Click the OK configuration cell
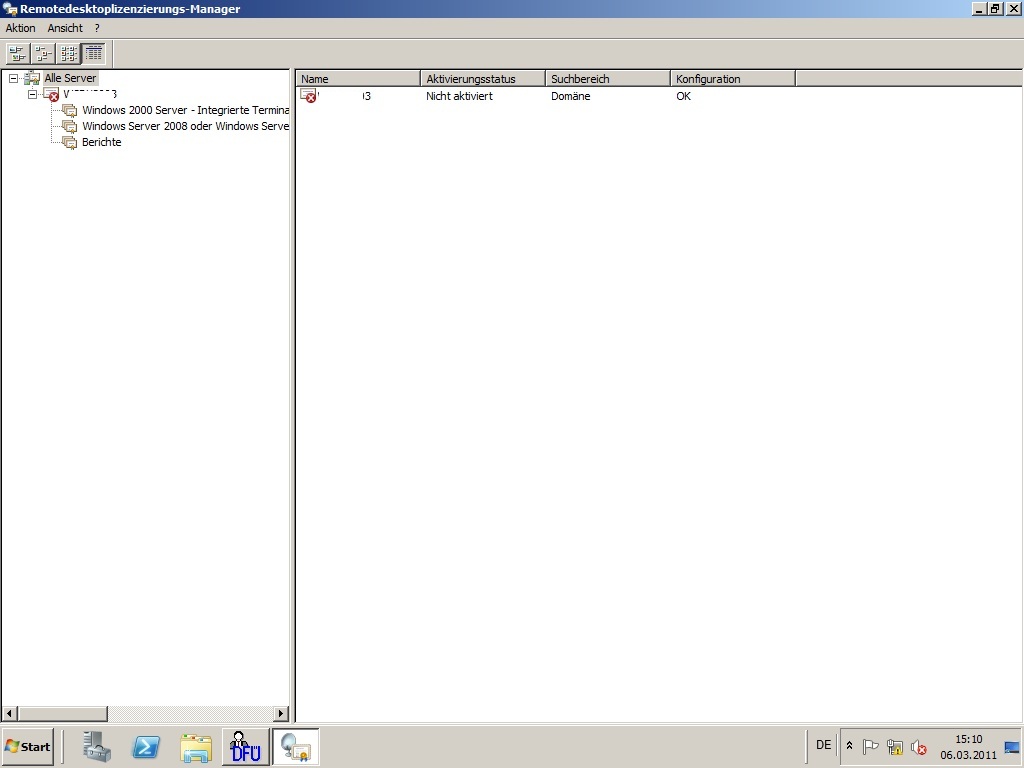Screen dimensions: 1024x768 [683, 96]
